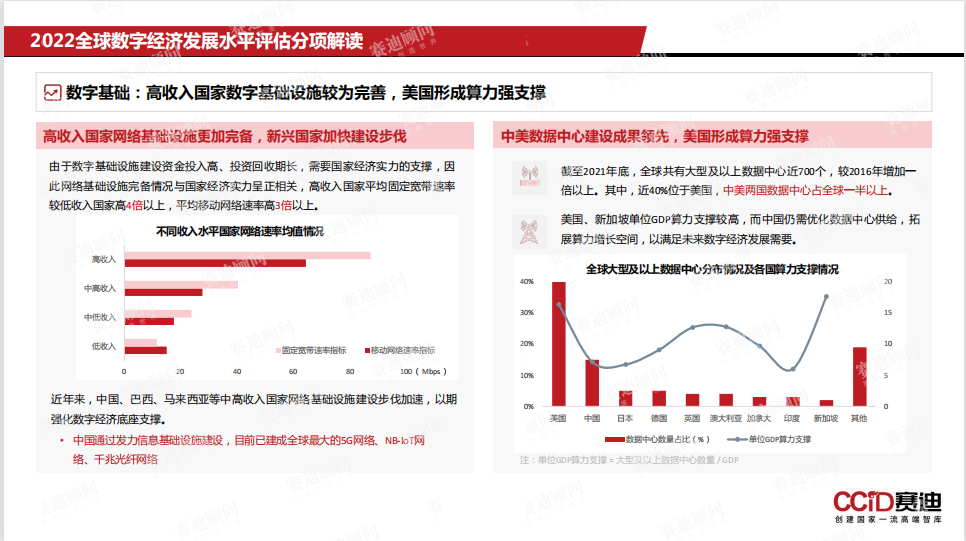Click the red bullet text 中国通过发力信息基础设施建设
966x541 pixels.
coord(148,441)
